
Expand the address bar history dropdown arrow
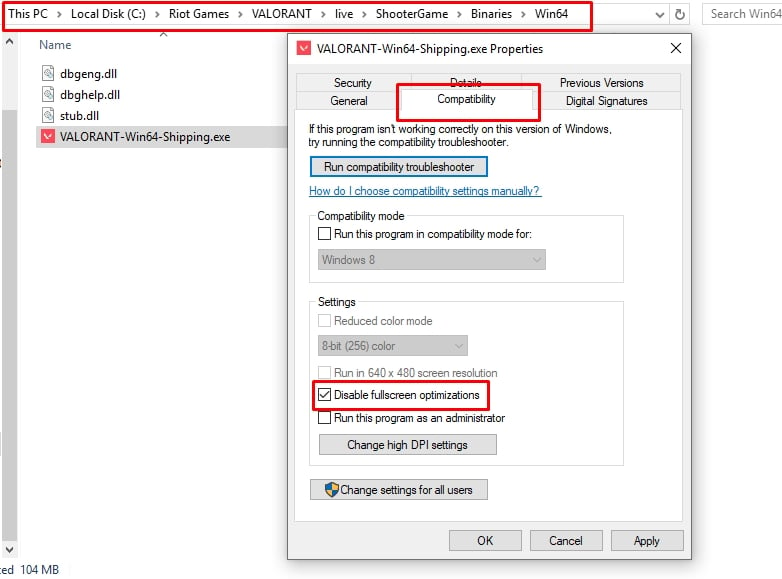tap(658, 15)
